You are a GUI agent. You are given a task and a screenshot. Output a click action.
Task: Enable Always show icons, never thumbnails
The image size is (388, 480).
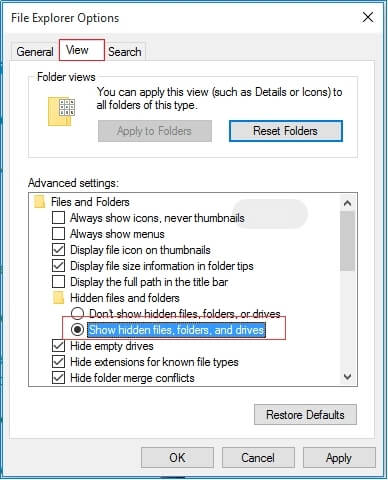tap(58, 218)
